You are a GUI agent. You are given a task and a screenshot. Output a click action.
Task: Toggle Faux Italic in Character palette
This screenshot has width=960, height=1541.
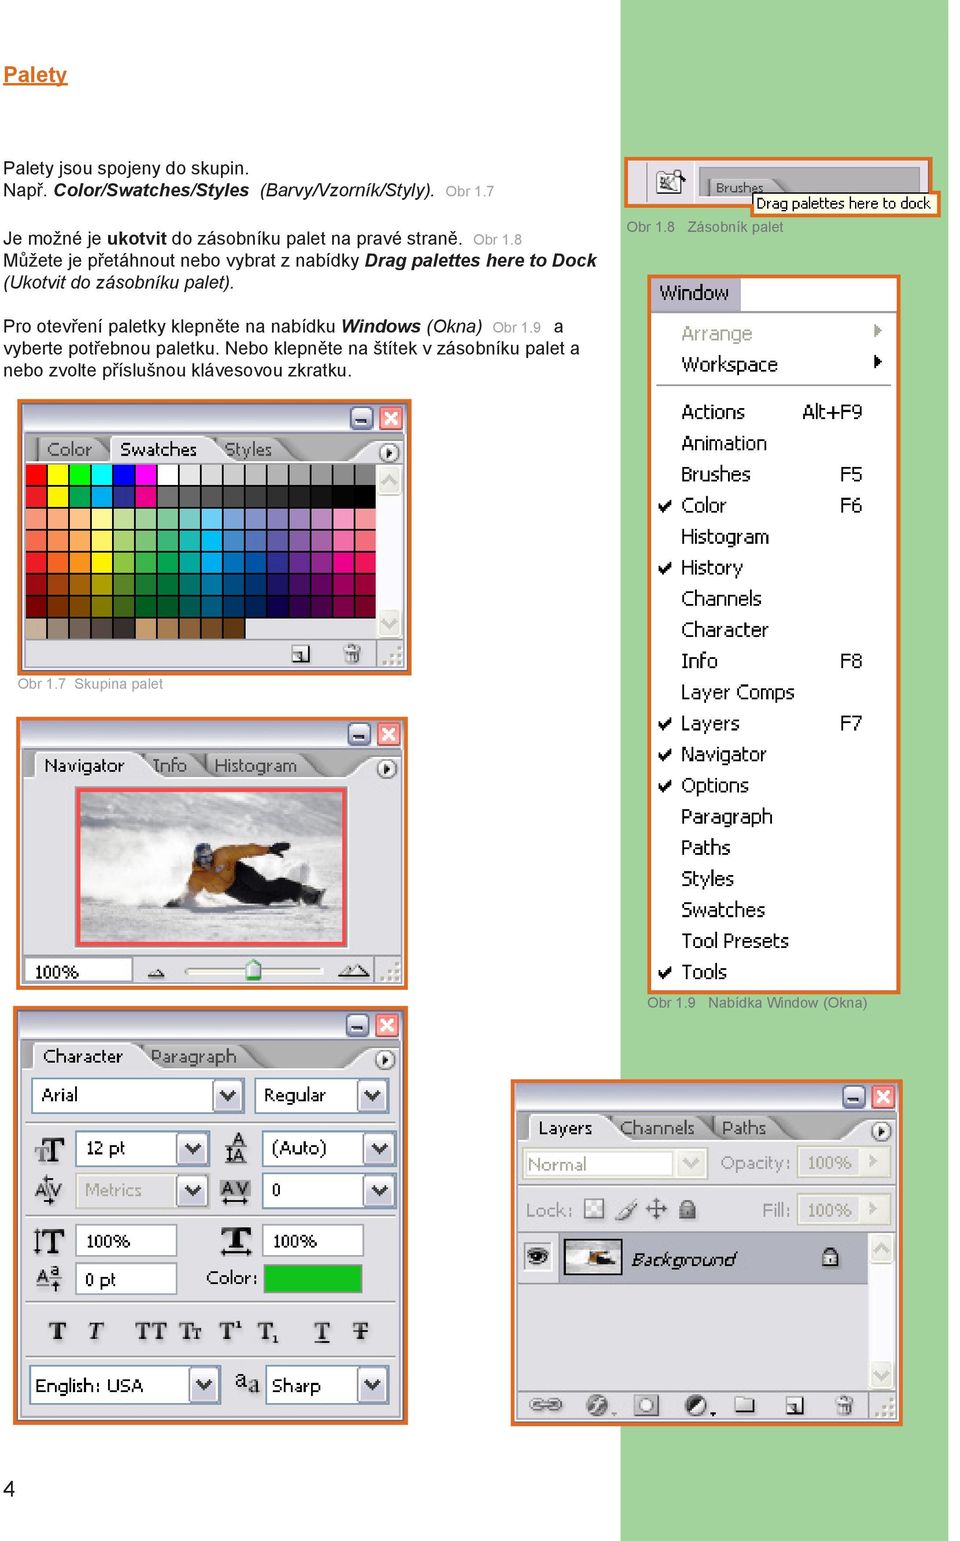pyautogui.click(x=96, y=1331)
